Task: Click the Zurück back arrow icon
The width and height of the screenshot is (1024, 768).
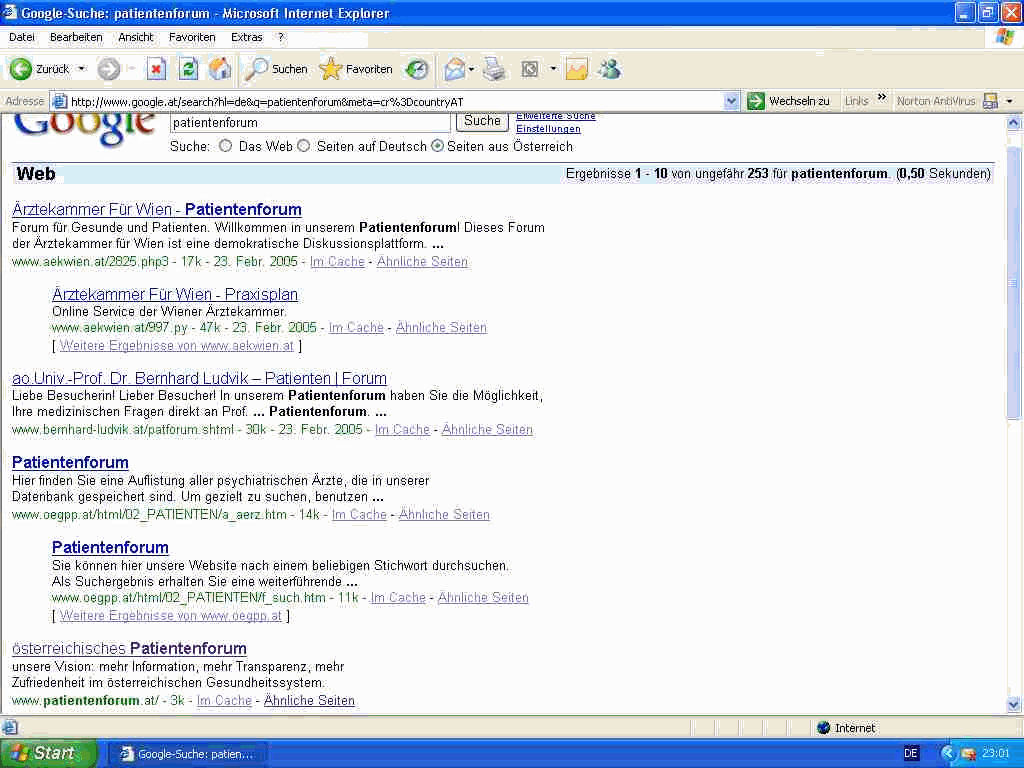Action: [20, 69]
